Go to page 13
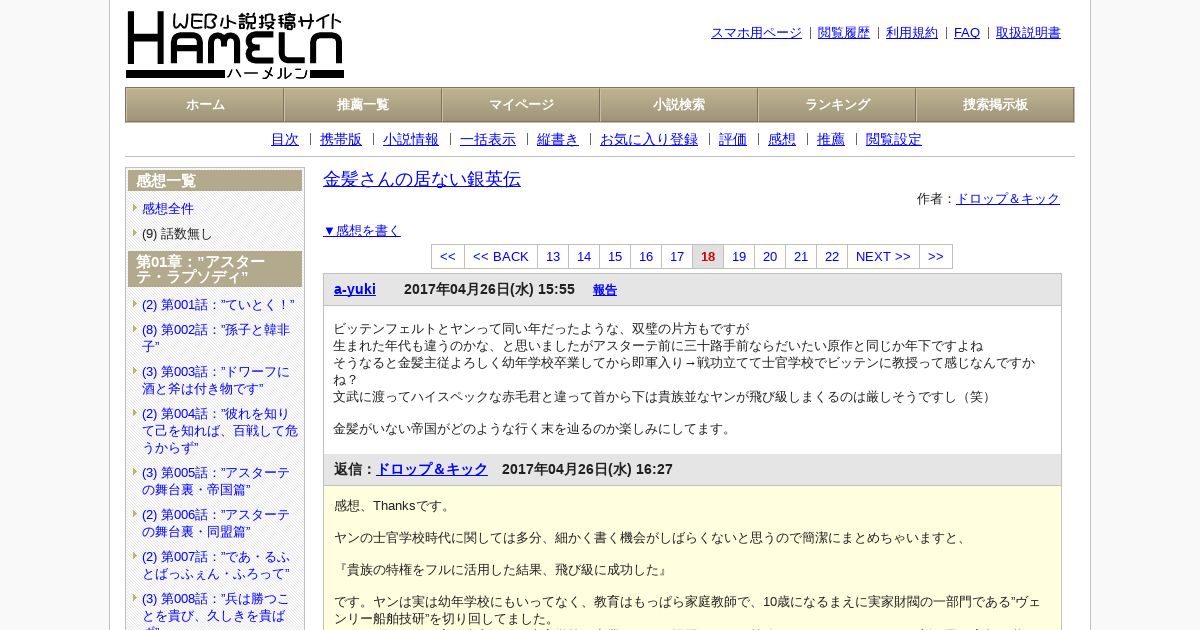 coord(553,257)
